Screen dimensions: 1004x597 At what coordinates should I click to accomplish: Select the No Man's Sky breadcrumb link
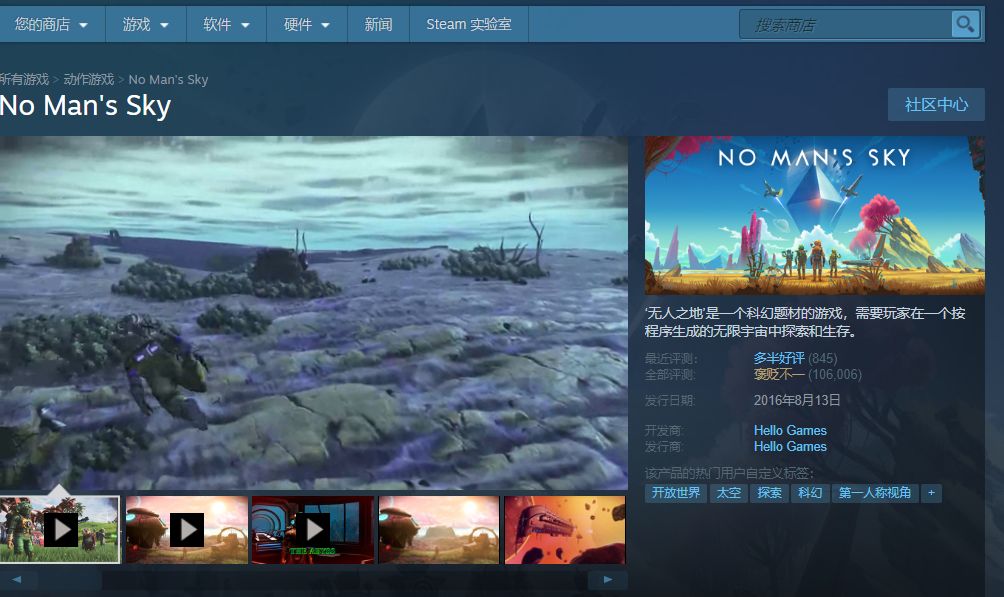point(168,79)
